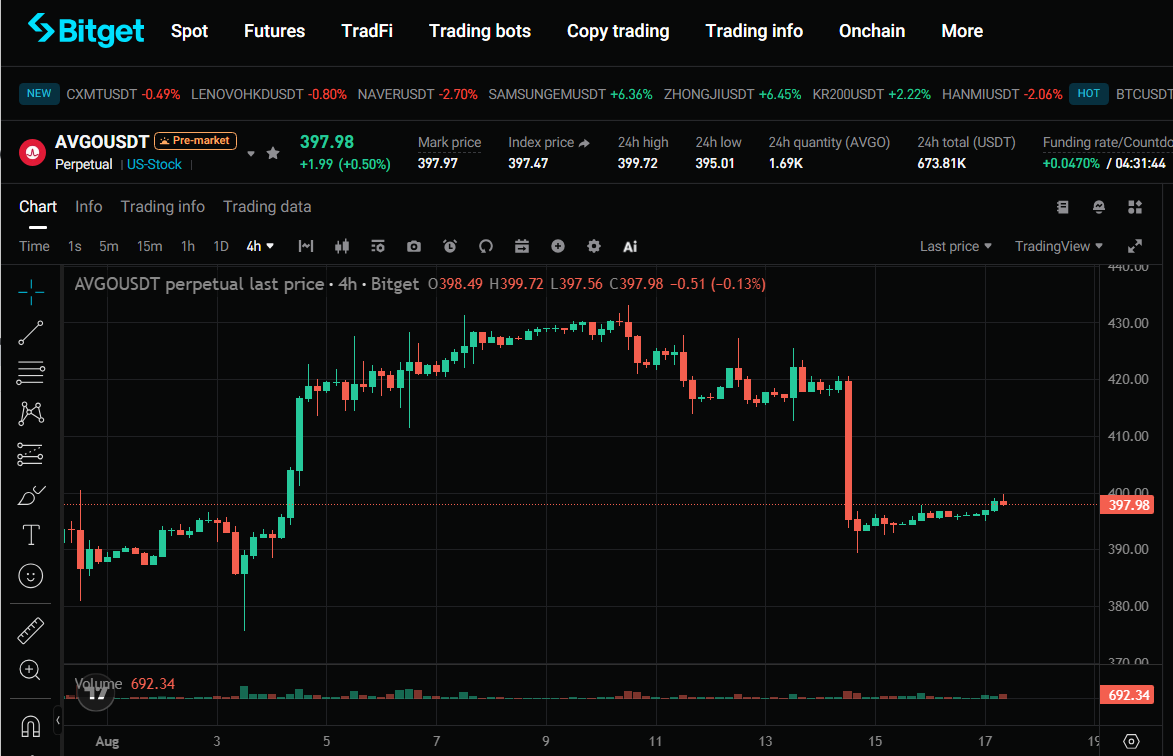Open the chart settings gear icon

(x=593, y=246)
